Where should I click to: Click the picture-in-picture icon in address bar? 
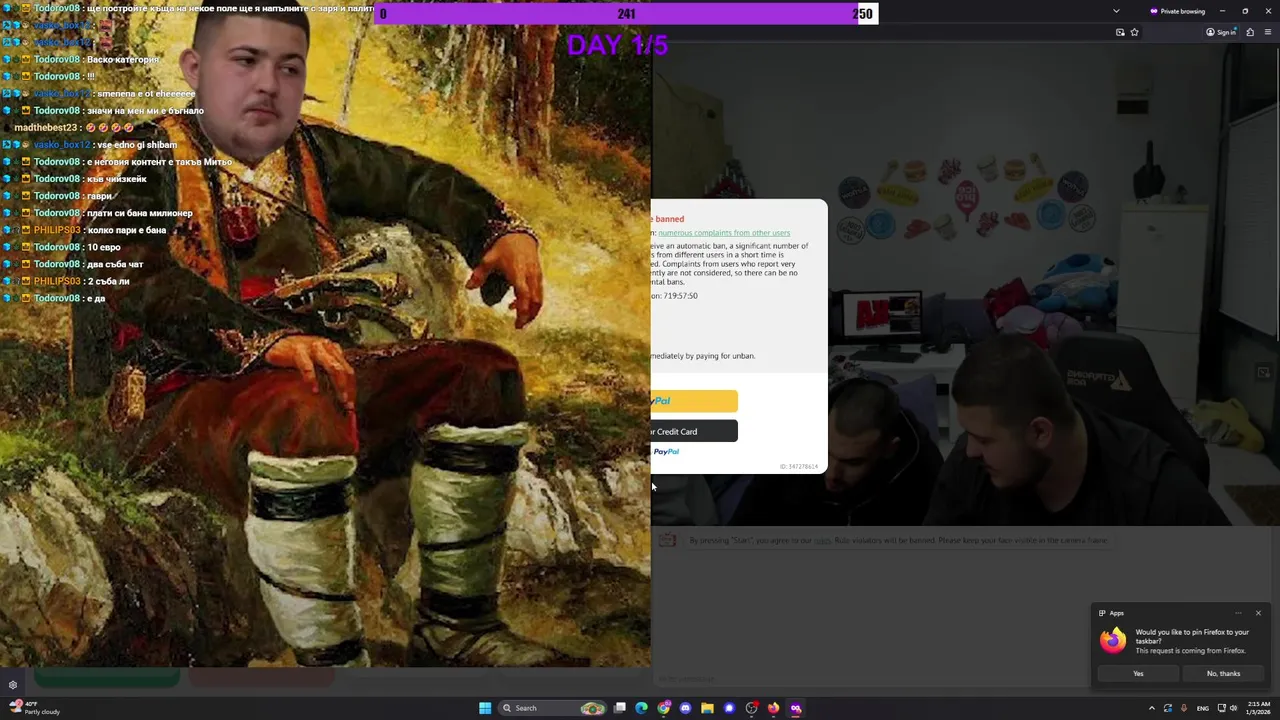click(1120, 32)
